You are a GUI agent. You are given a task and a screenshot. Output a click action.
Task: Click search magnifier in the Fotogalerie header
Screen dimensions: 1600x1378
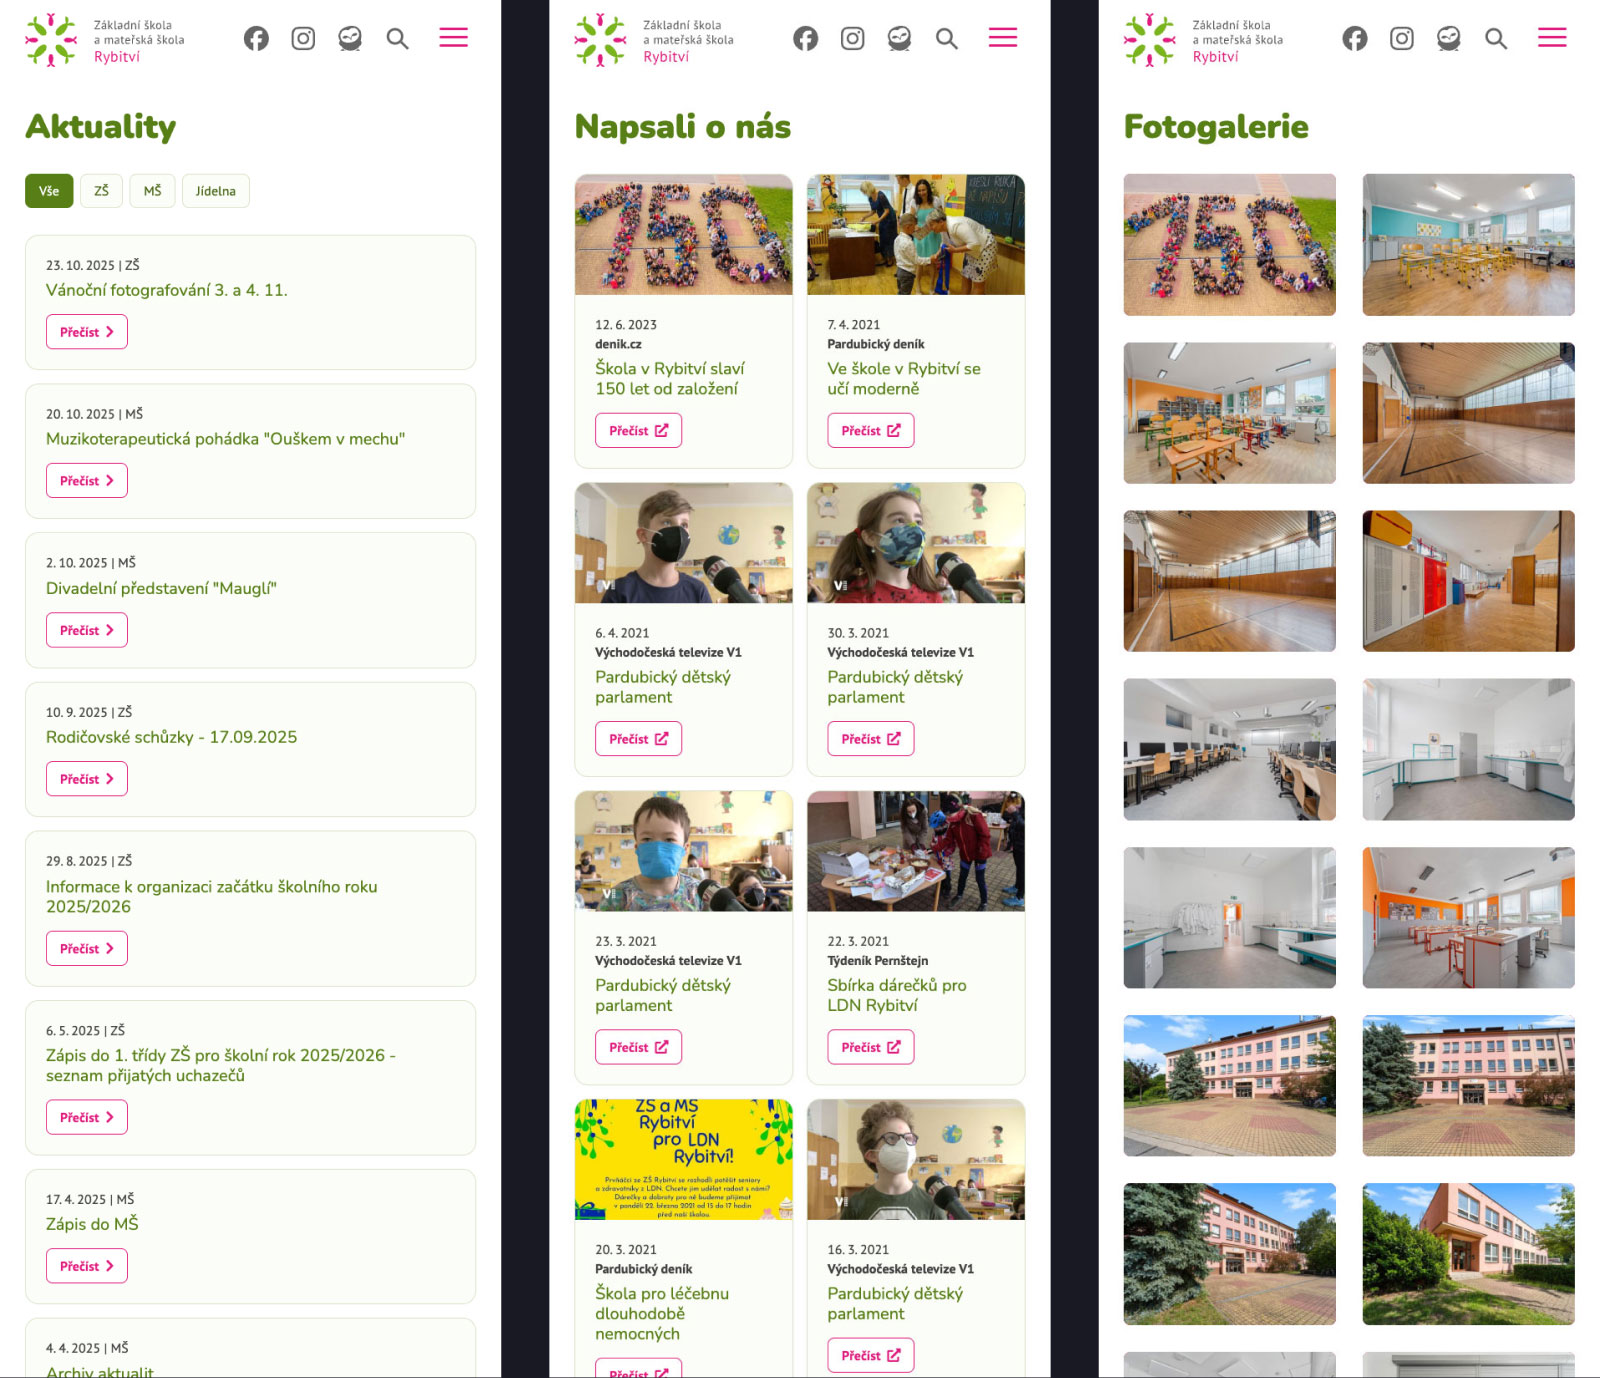(1495, 39)
